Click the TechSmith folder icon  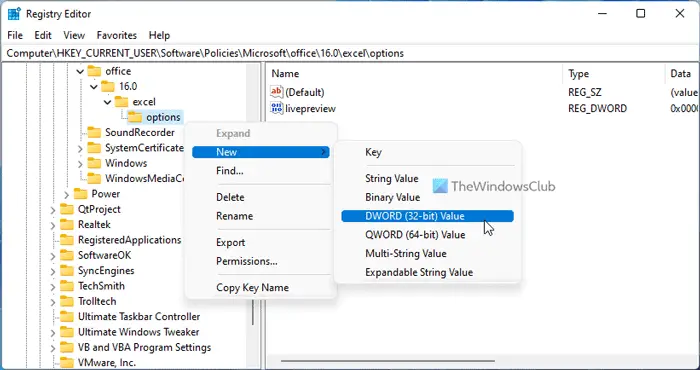67,286
